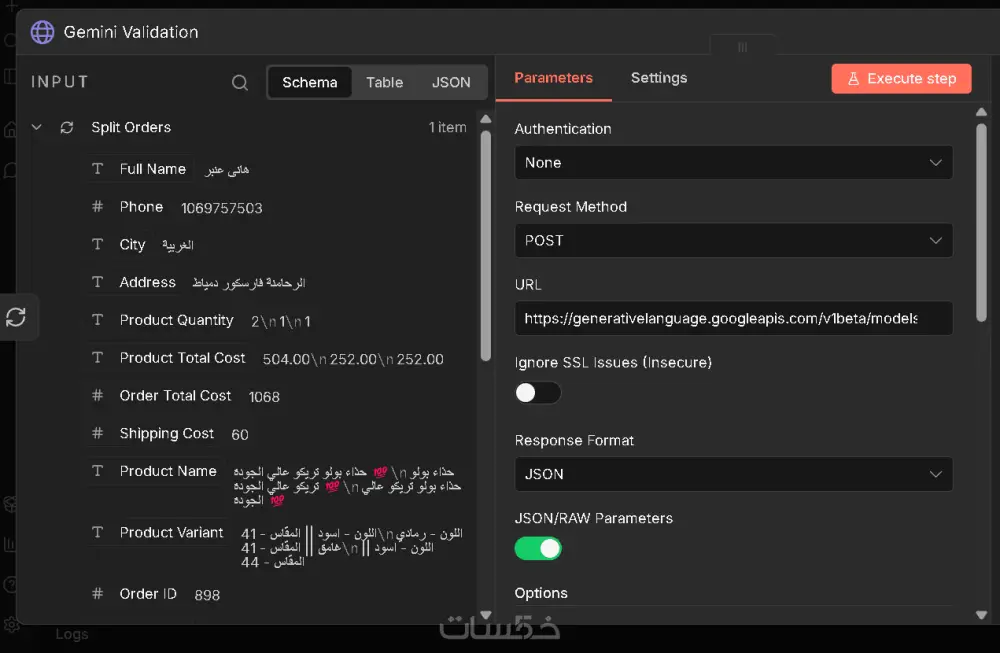Open the Settings tab
The height and width of the screenshot is (653, 1000).
659,78
